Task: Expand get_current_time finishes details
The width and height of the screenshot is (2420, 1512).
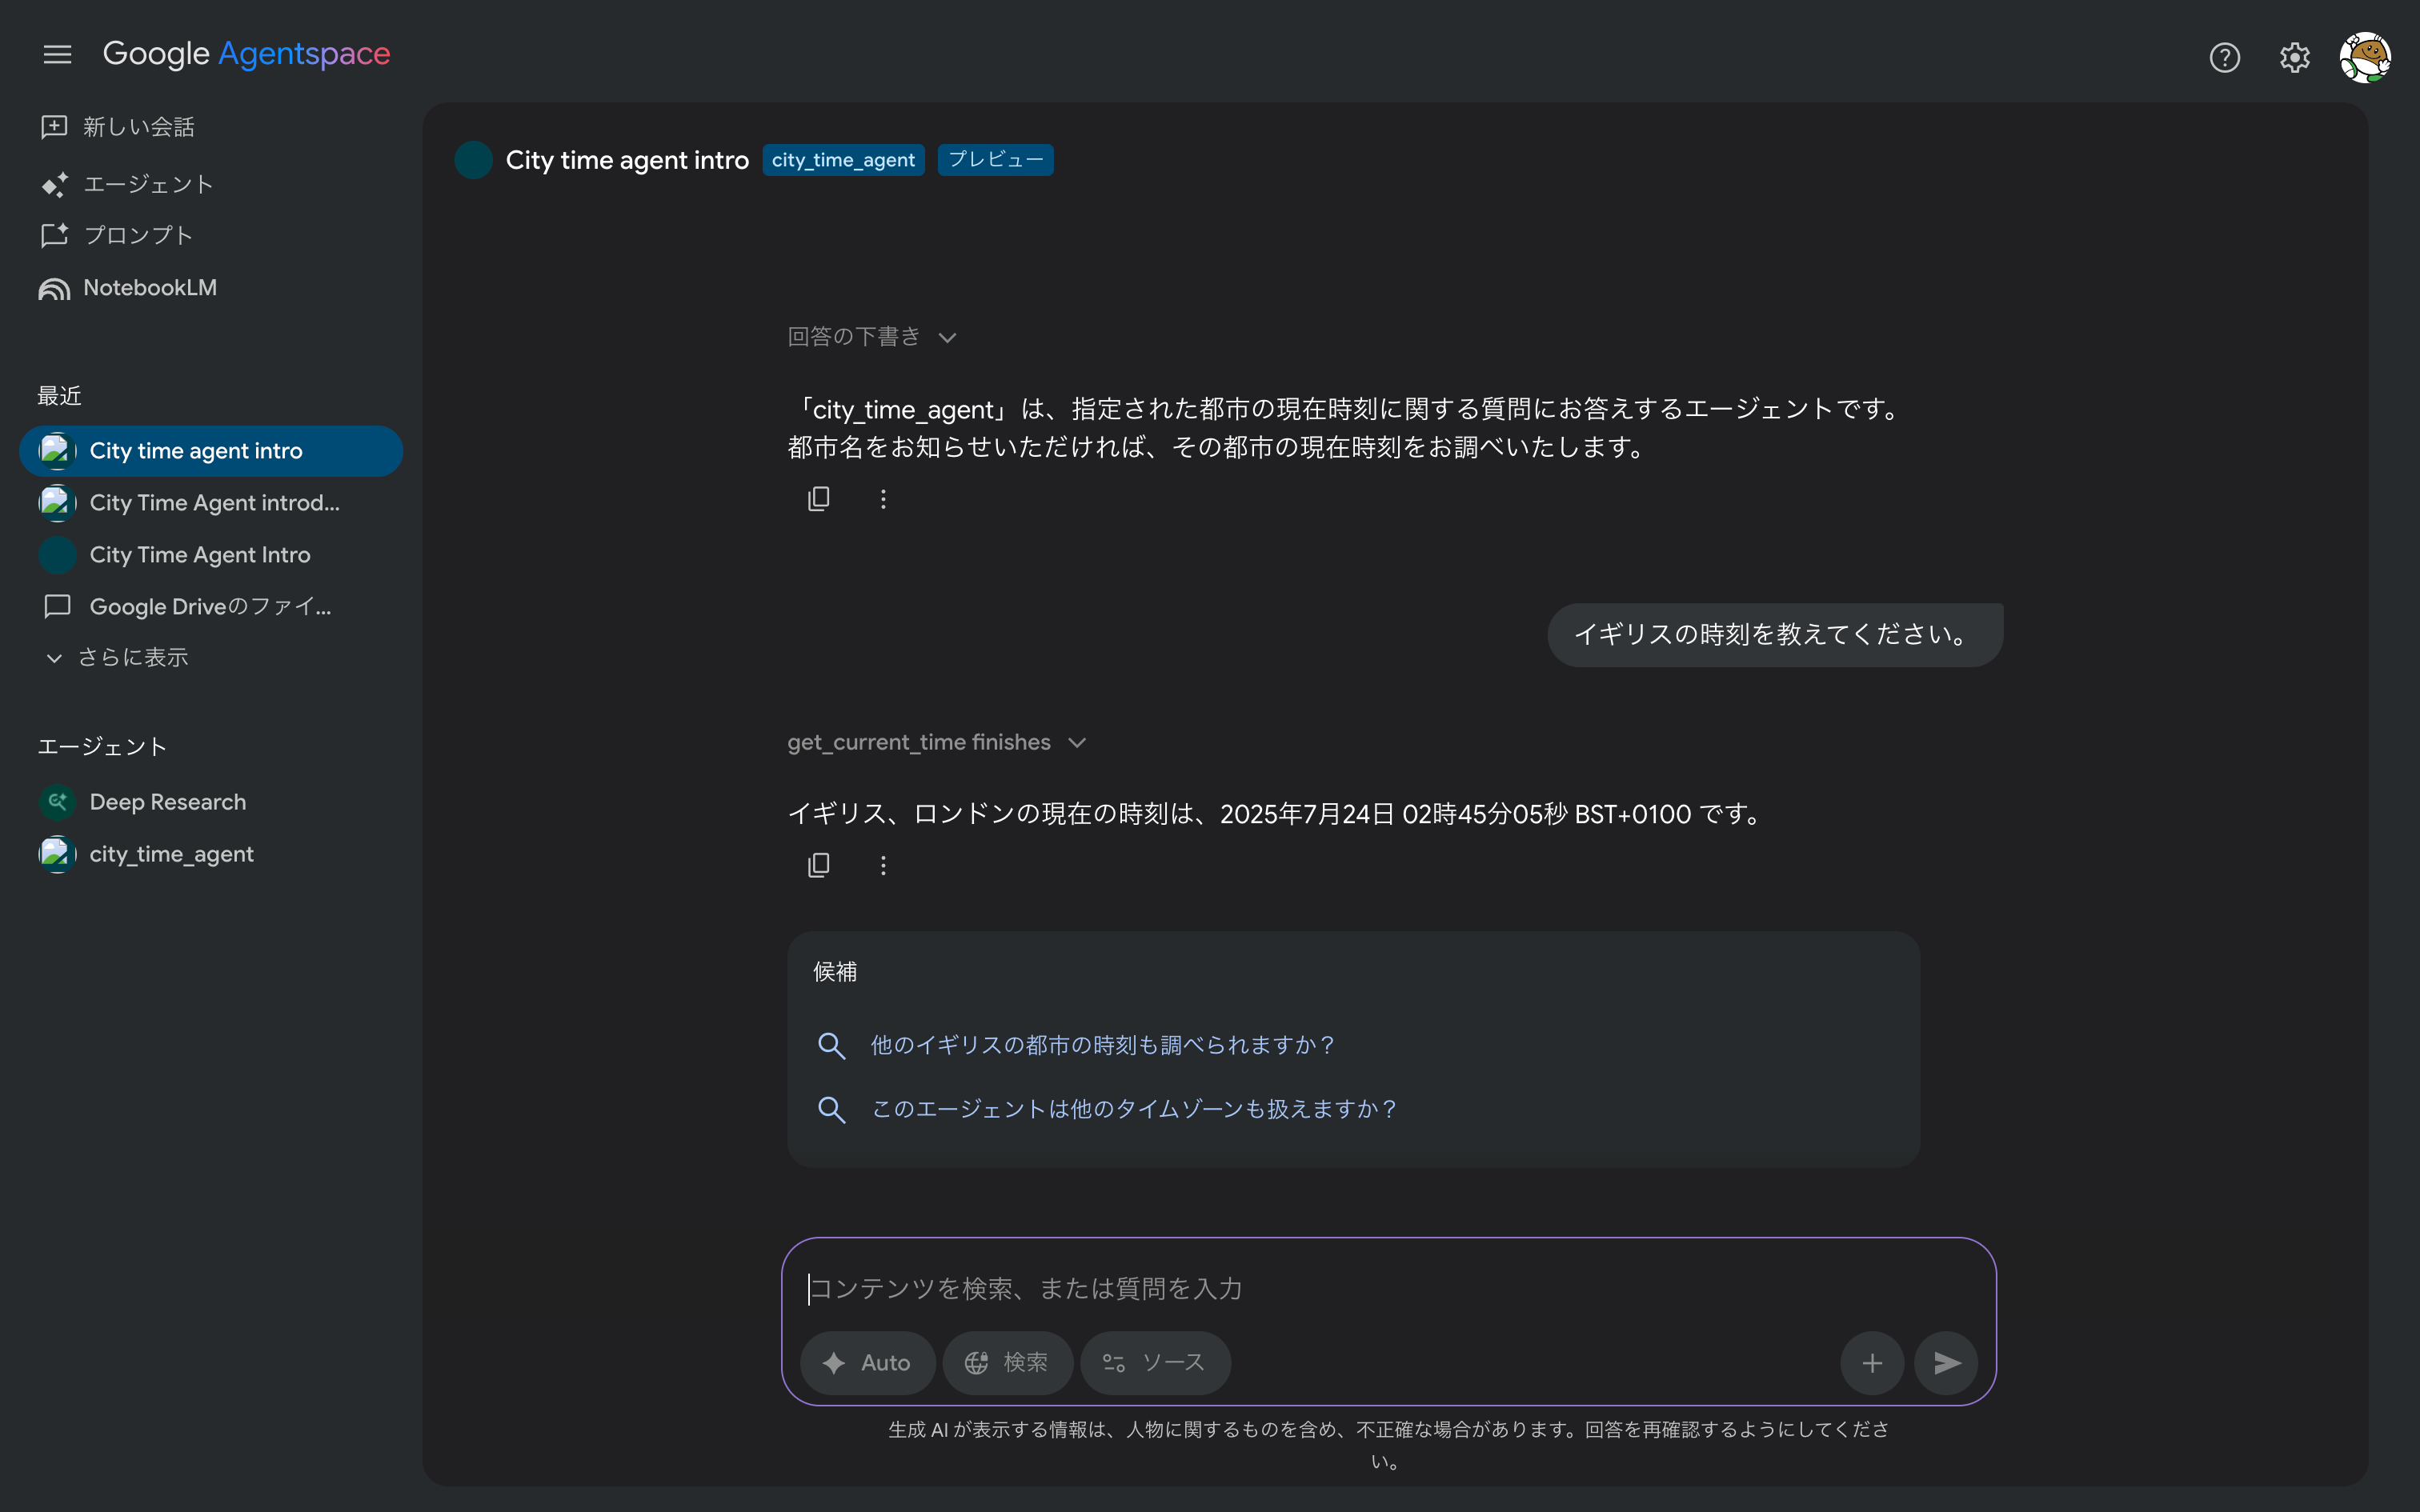Action: [x=937, y=742]
